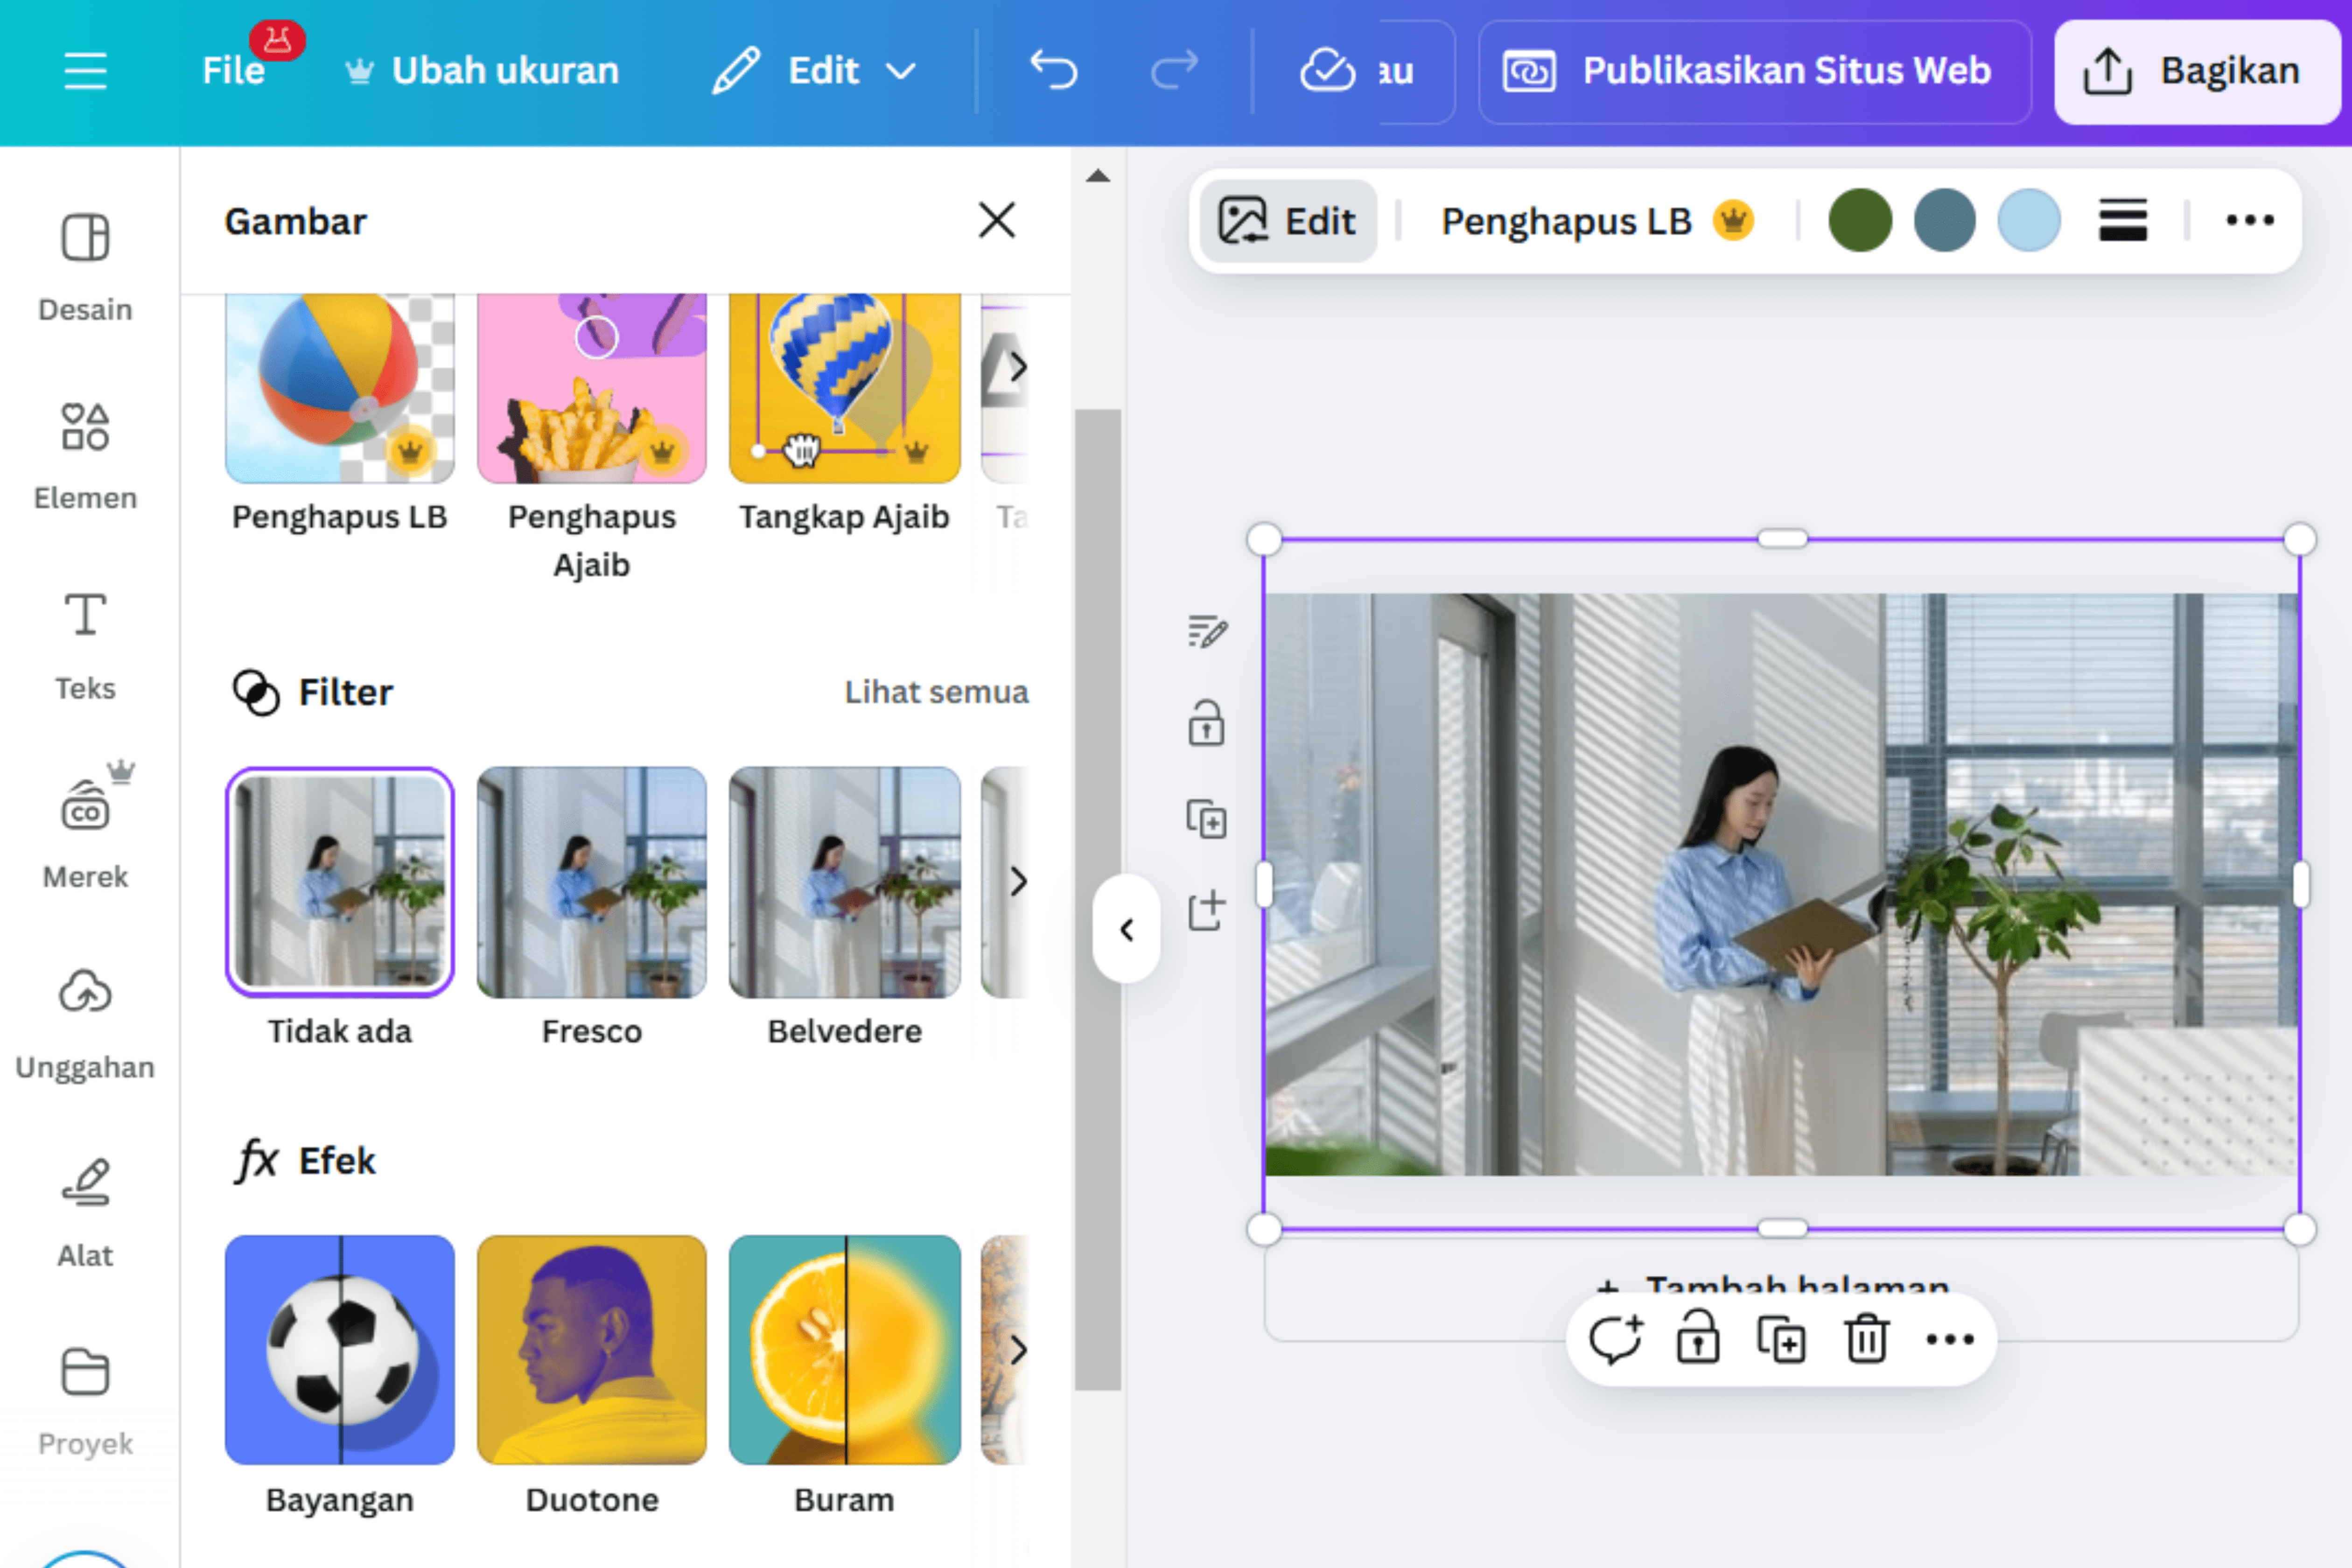Open the File menu
This screenshot has width=2352, height=1568.
coord(234,70)
